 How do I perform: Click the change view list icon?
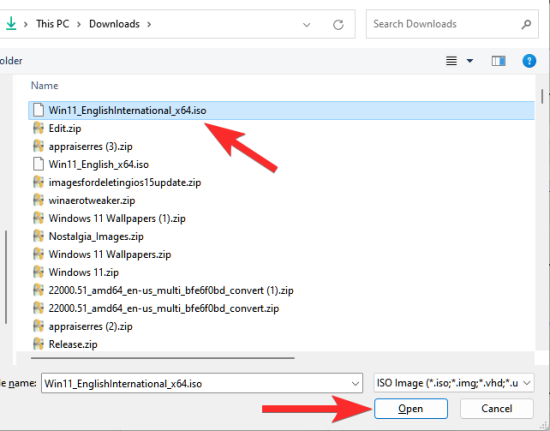pos(451,61)
